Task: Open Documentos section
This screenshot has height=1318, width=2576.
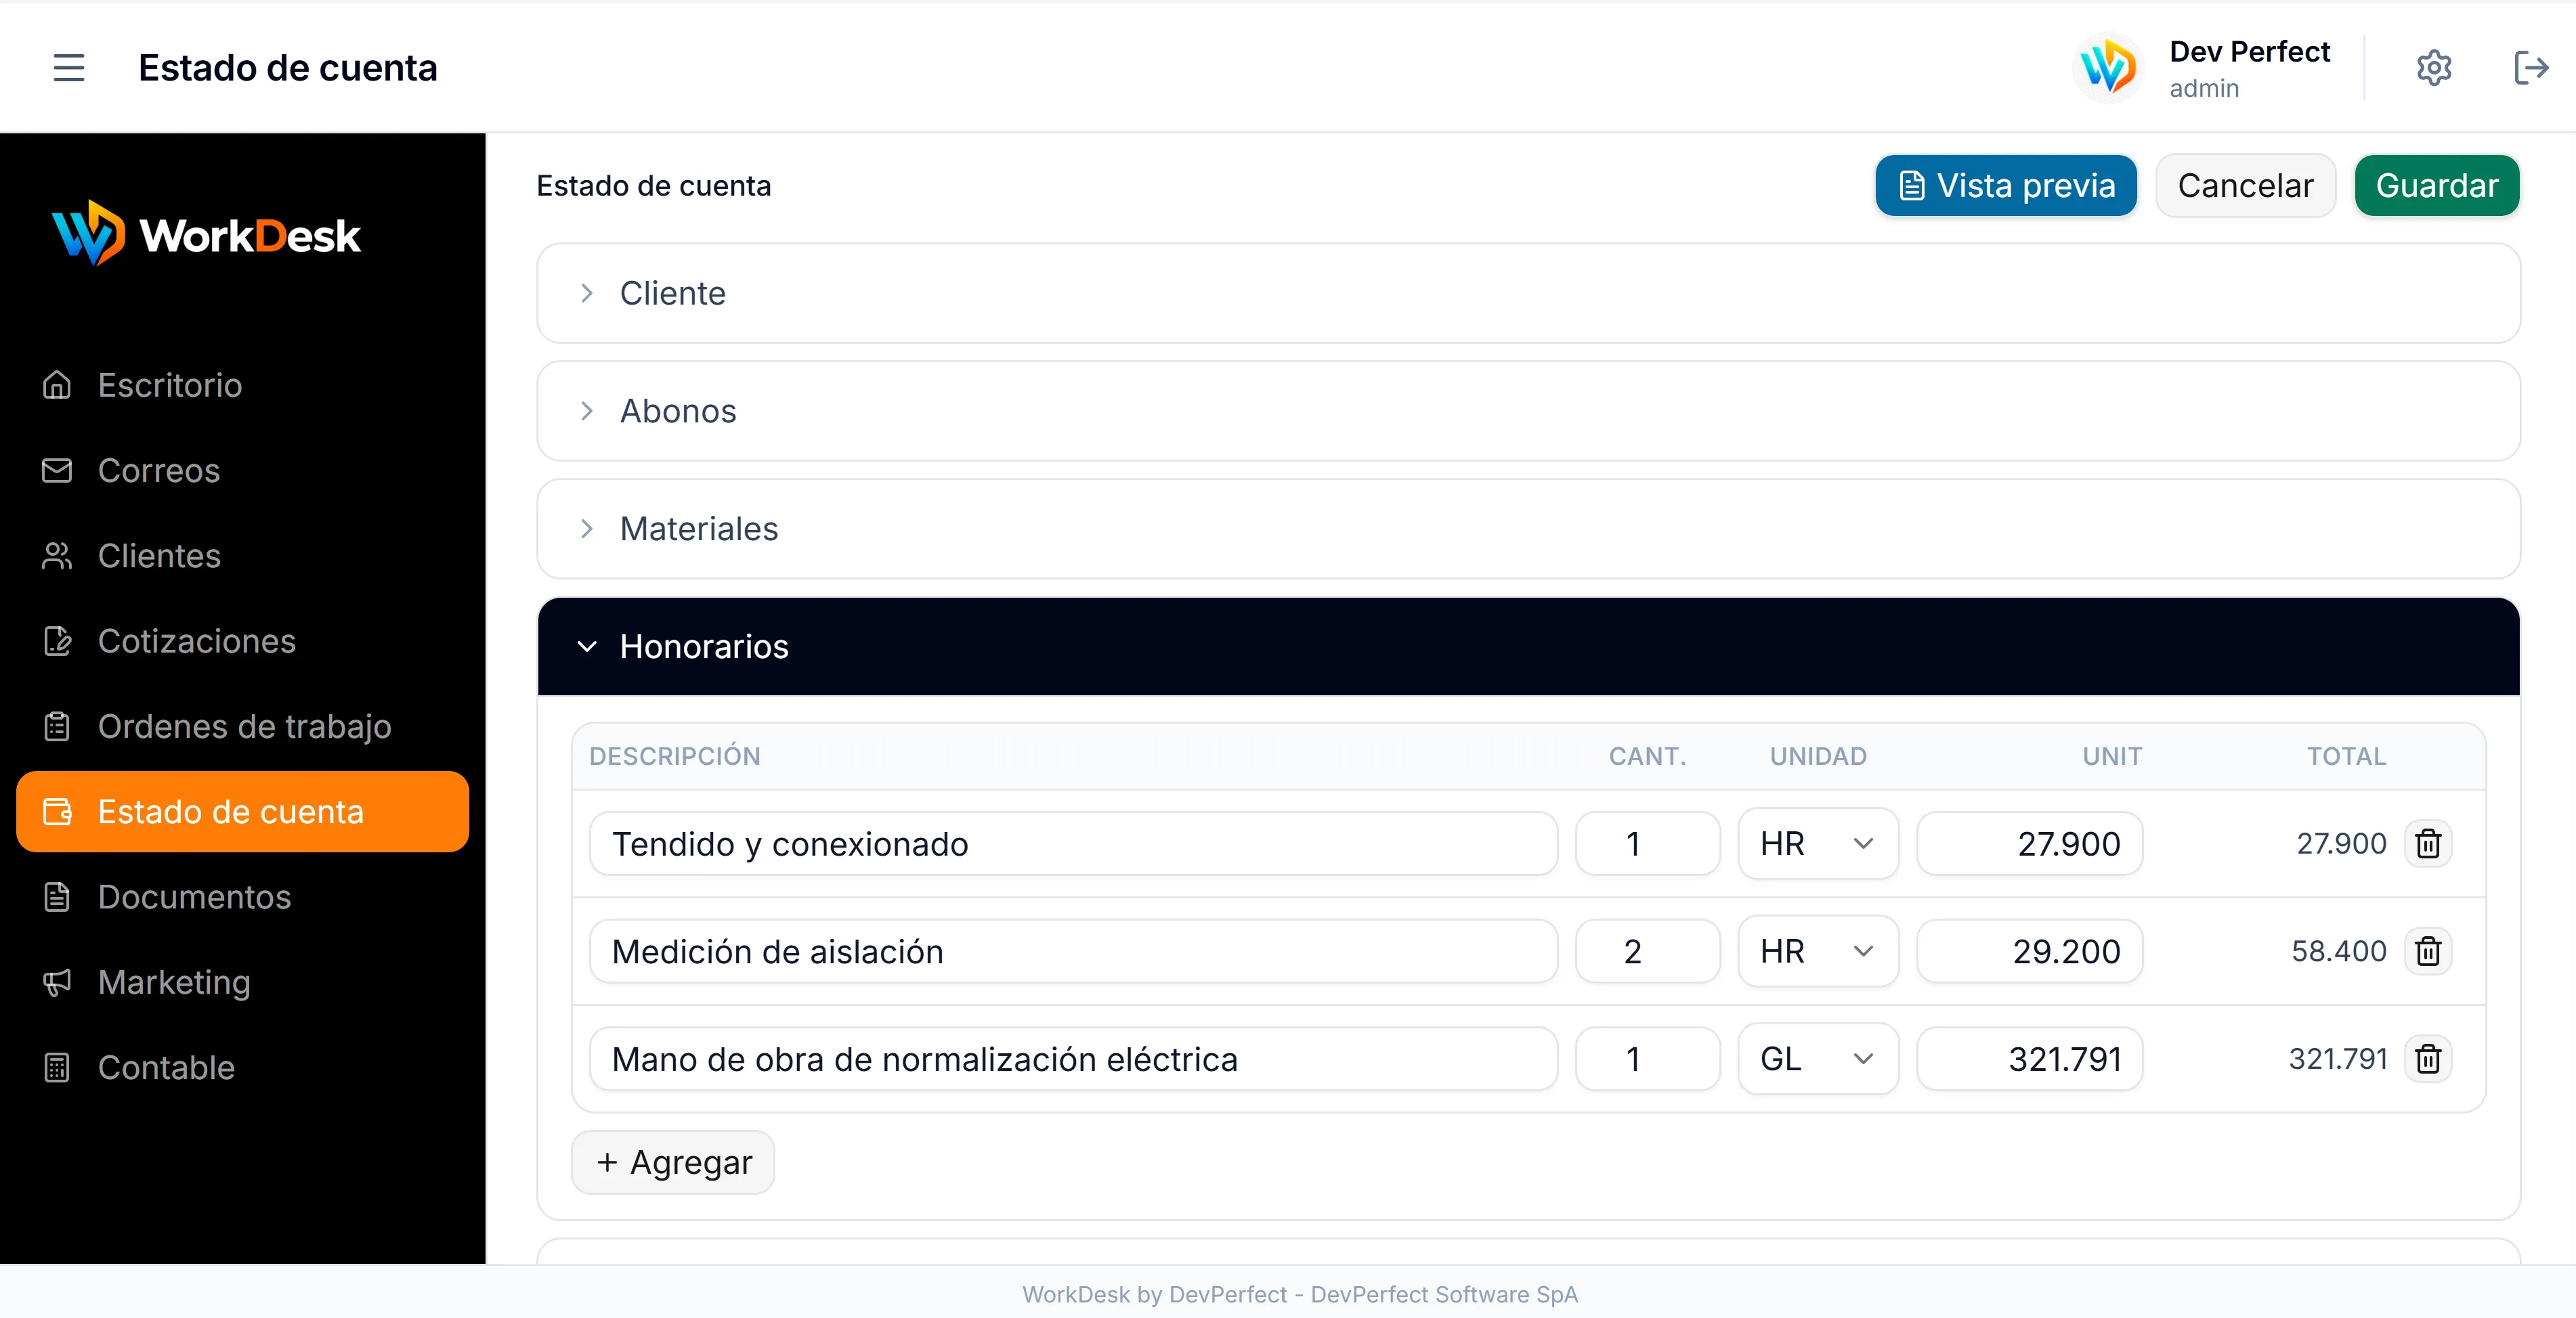Action: pyautogui.click(x=242, y=897)
